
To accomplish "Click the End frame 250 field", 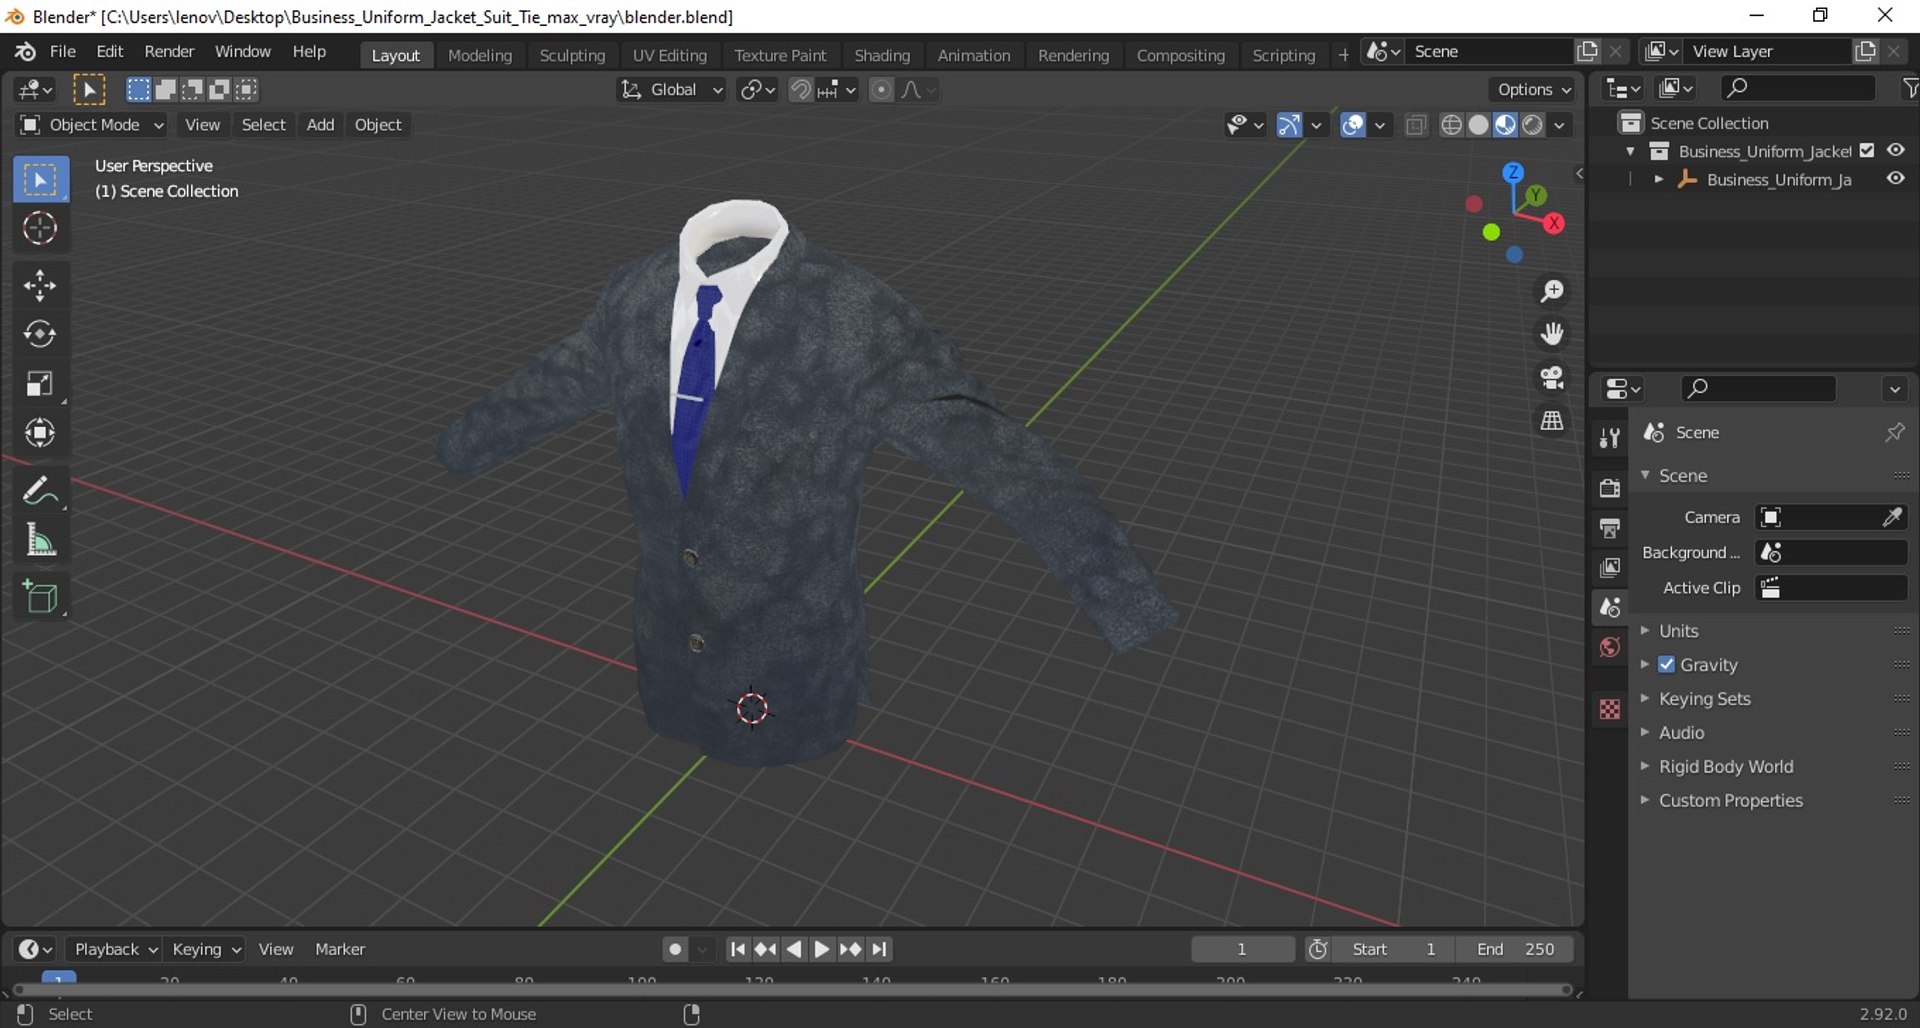I will click(1515, 949).
